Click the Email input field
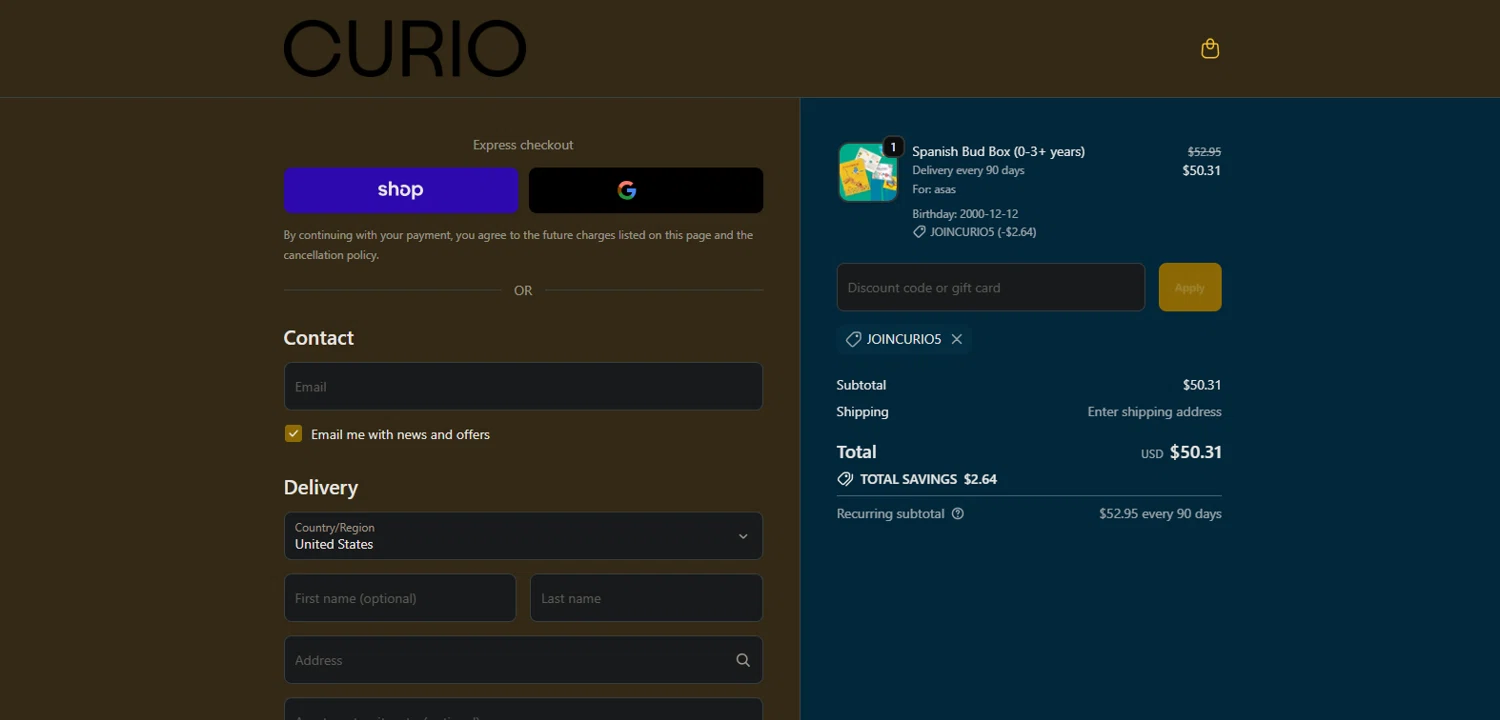This screenshot has height=720, width=1500. 523,386
